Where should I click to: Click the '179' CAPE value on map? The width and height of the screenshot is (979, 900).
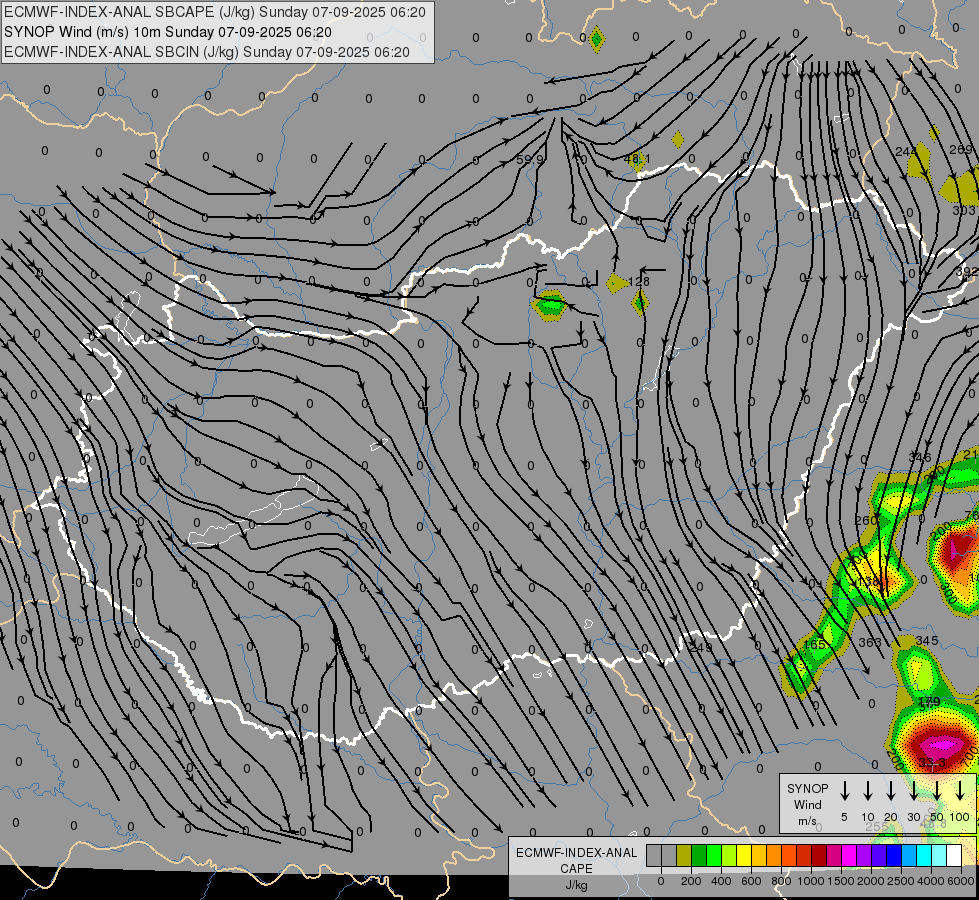tap(929, 701)
